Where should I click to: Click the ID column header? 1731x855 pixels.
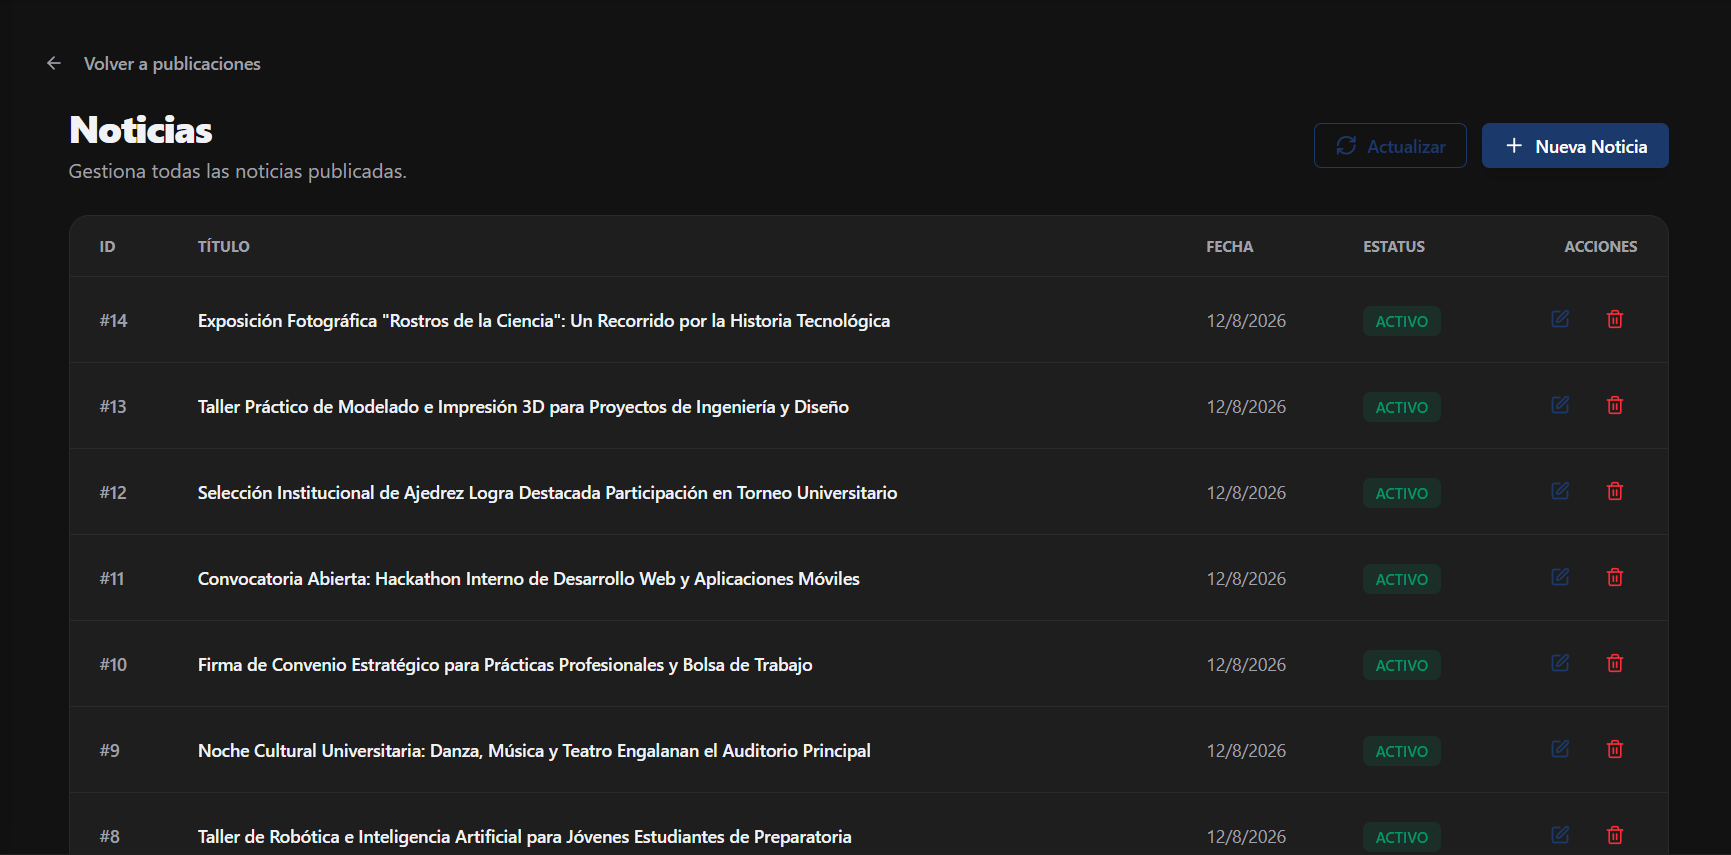click(107, 246)
